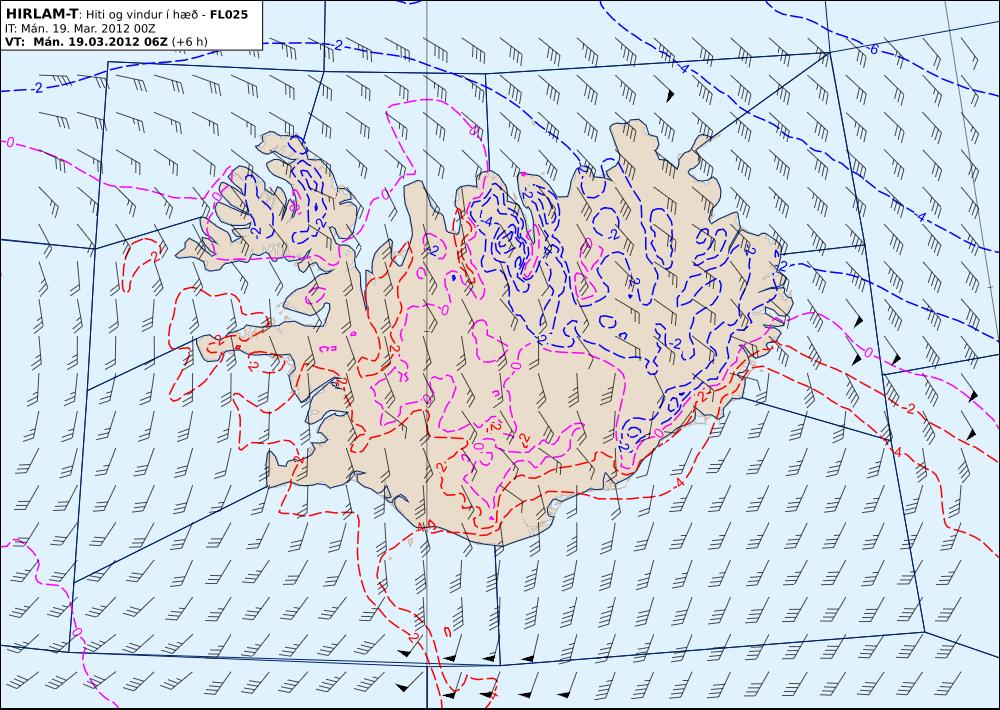Screen dimensions: 1000x710
Task: Click the '-6' blue contour label
Action: pos(874,49)
